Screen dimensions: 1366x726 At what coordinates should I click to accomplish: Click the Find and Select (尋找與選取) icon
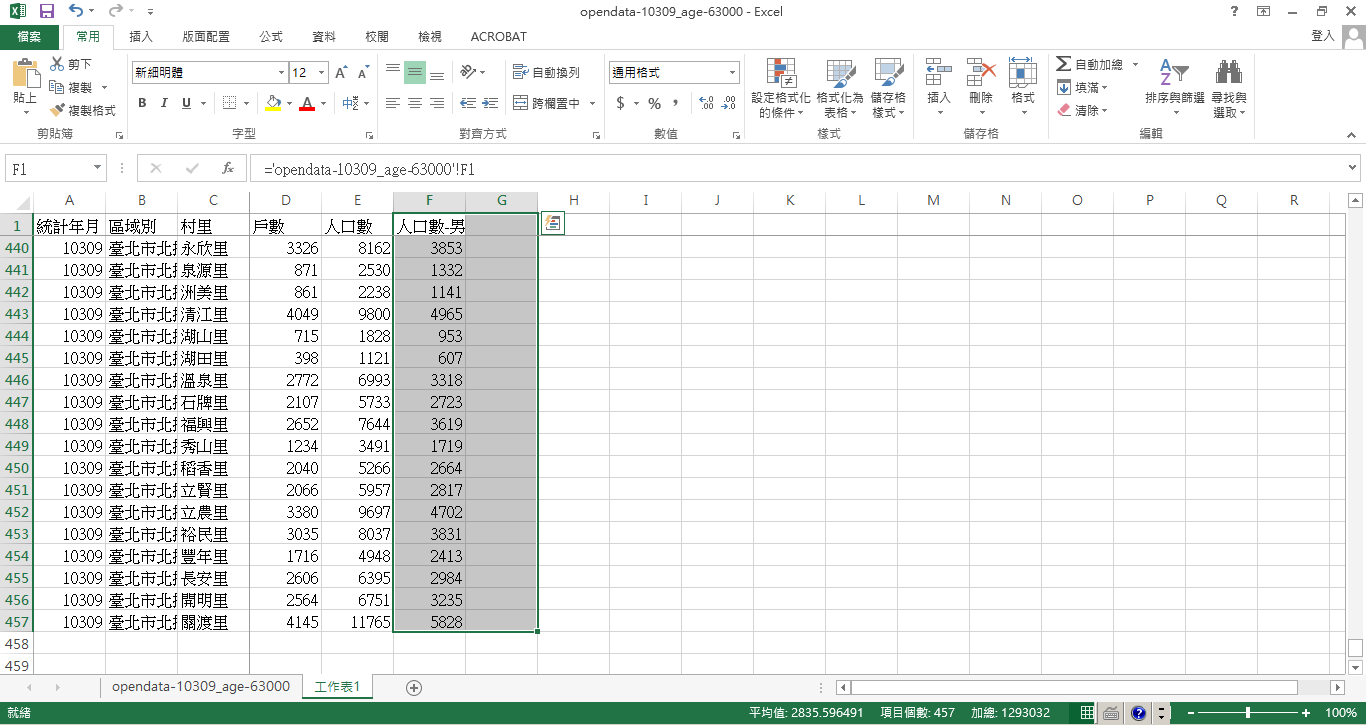coord(1228,88)
